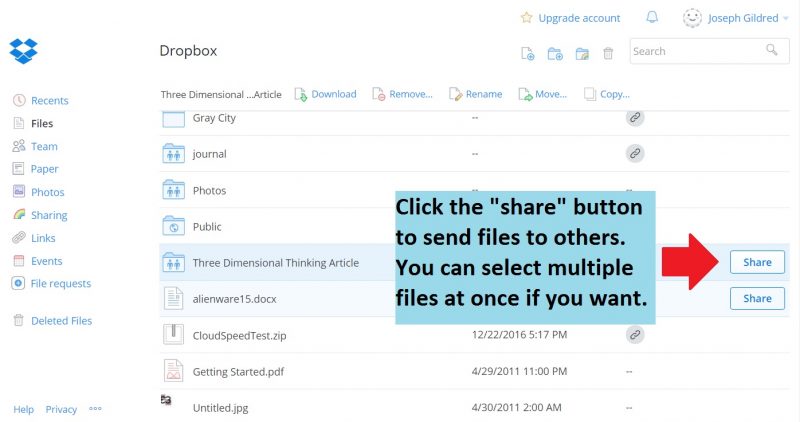The image size is (800, 422).
Task: Click the Photos shared folder icon
Action: click(x=173, y=190)
